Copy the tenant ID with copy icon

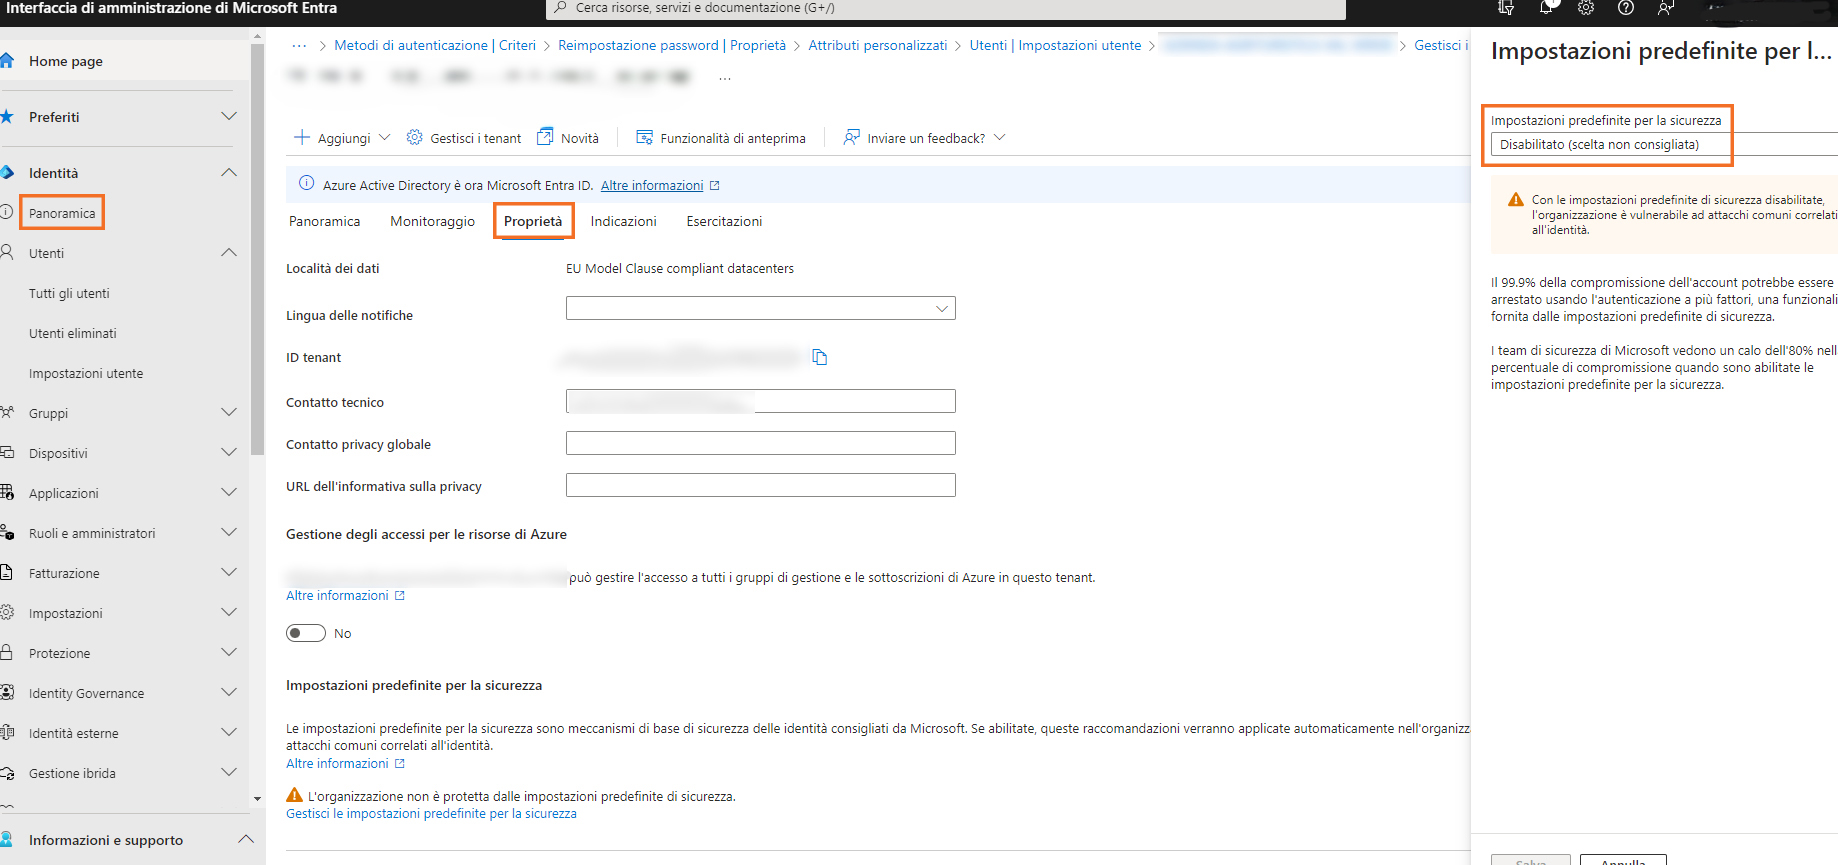pyautogui.click(x=820, y=357)
